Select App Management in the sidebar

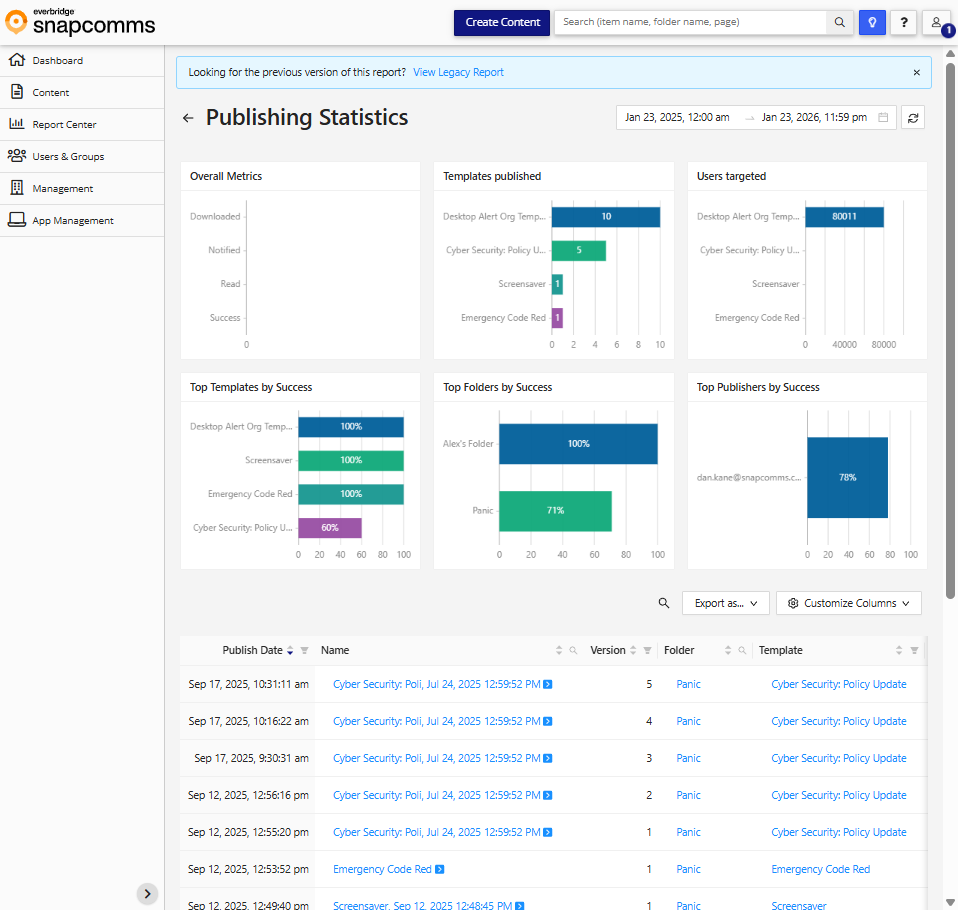[x=82, y=221]
